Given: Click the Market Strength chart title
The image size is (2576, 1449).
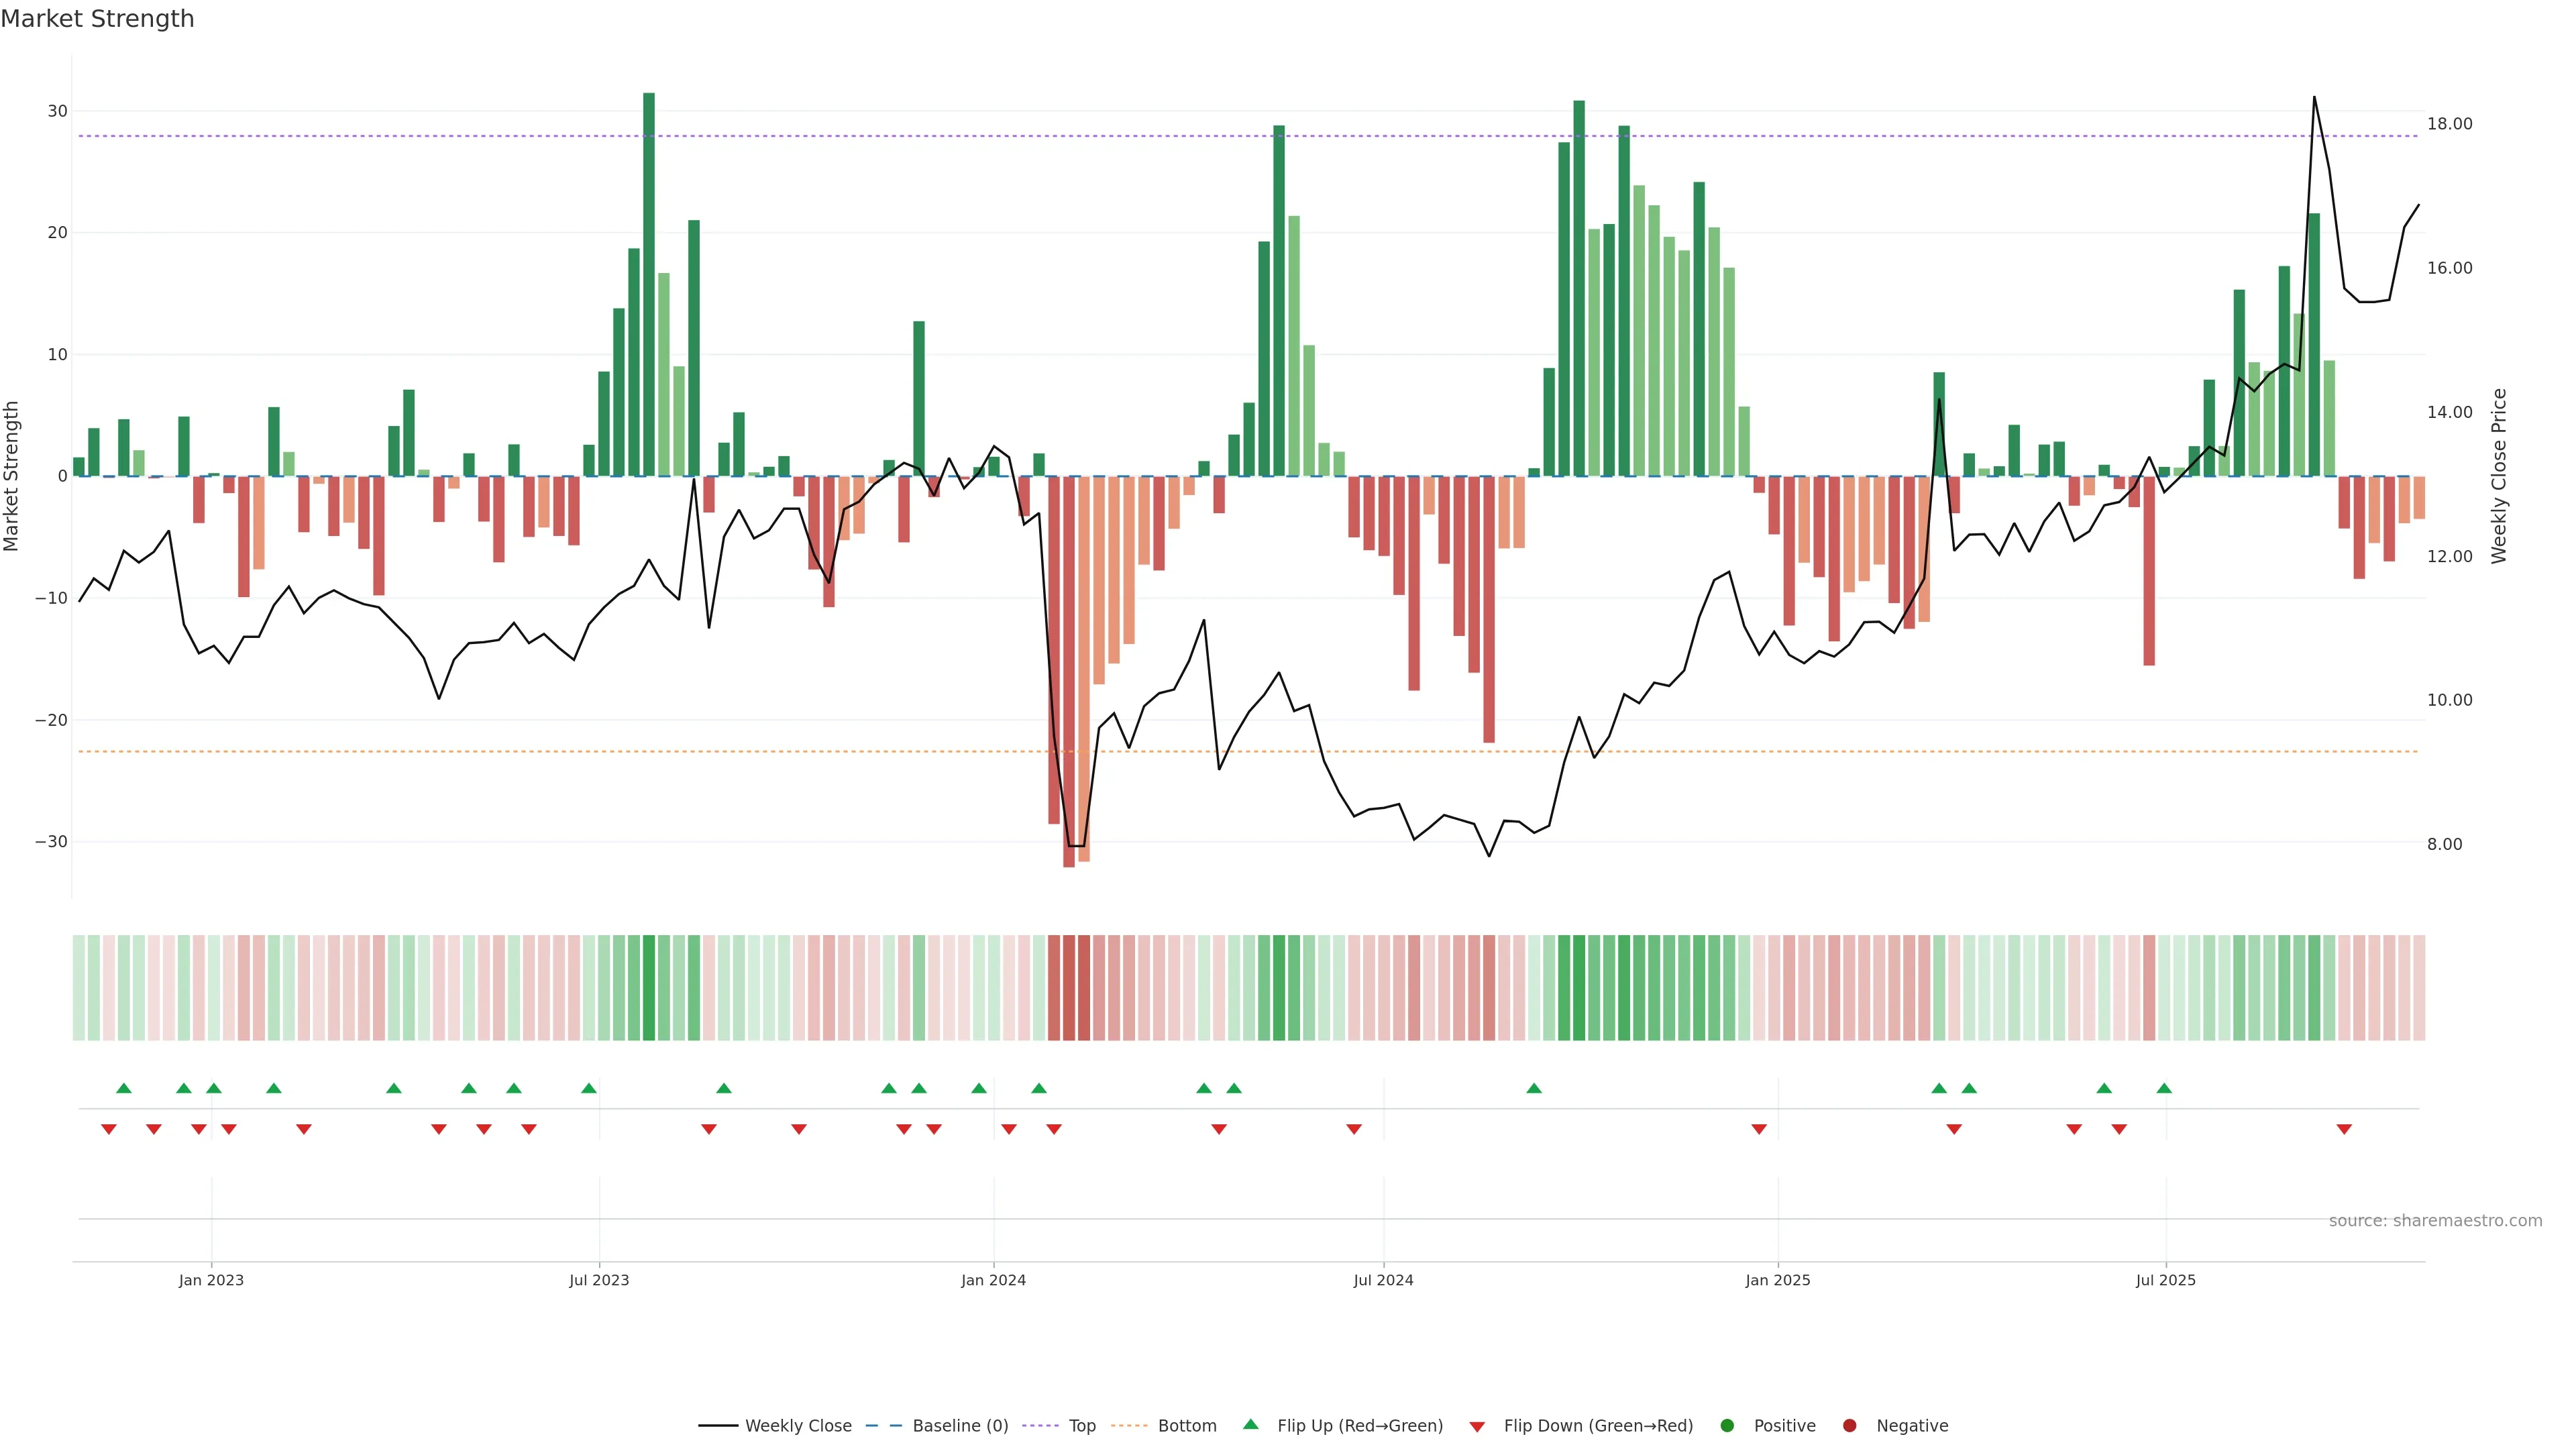Looking at the screenshot, I should point(97,19).
